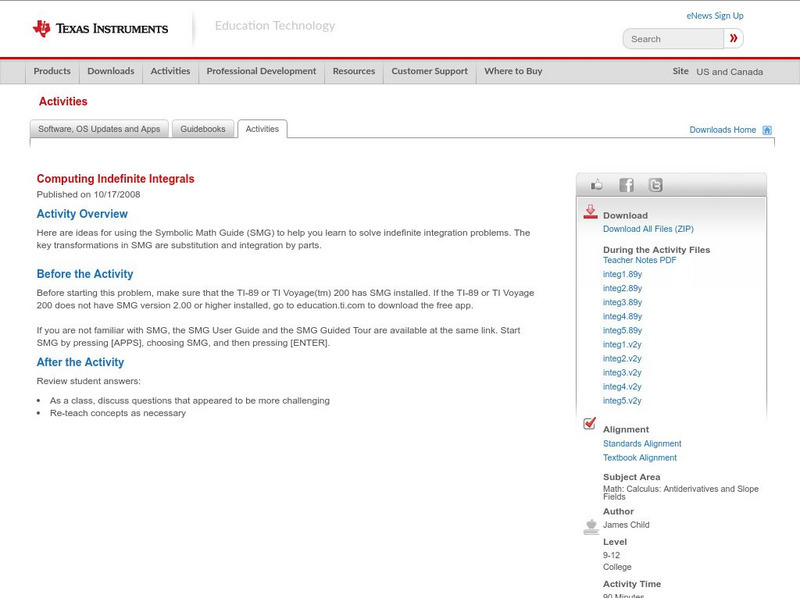Click the Alignment checkmark icon
This screenshot has width=800, height=598.
point(590,424)
